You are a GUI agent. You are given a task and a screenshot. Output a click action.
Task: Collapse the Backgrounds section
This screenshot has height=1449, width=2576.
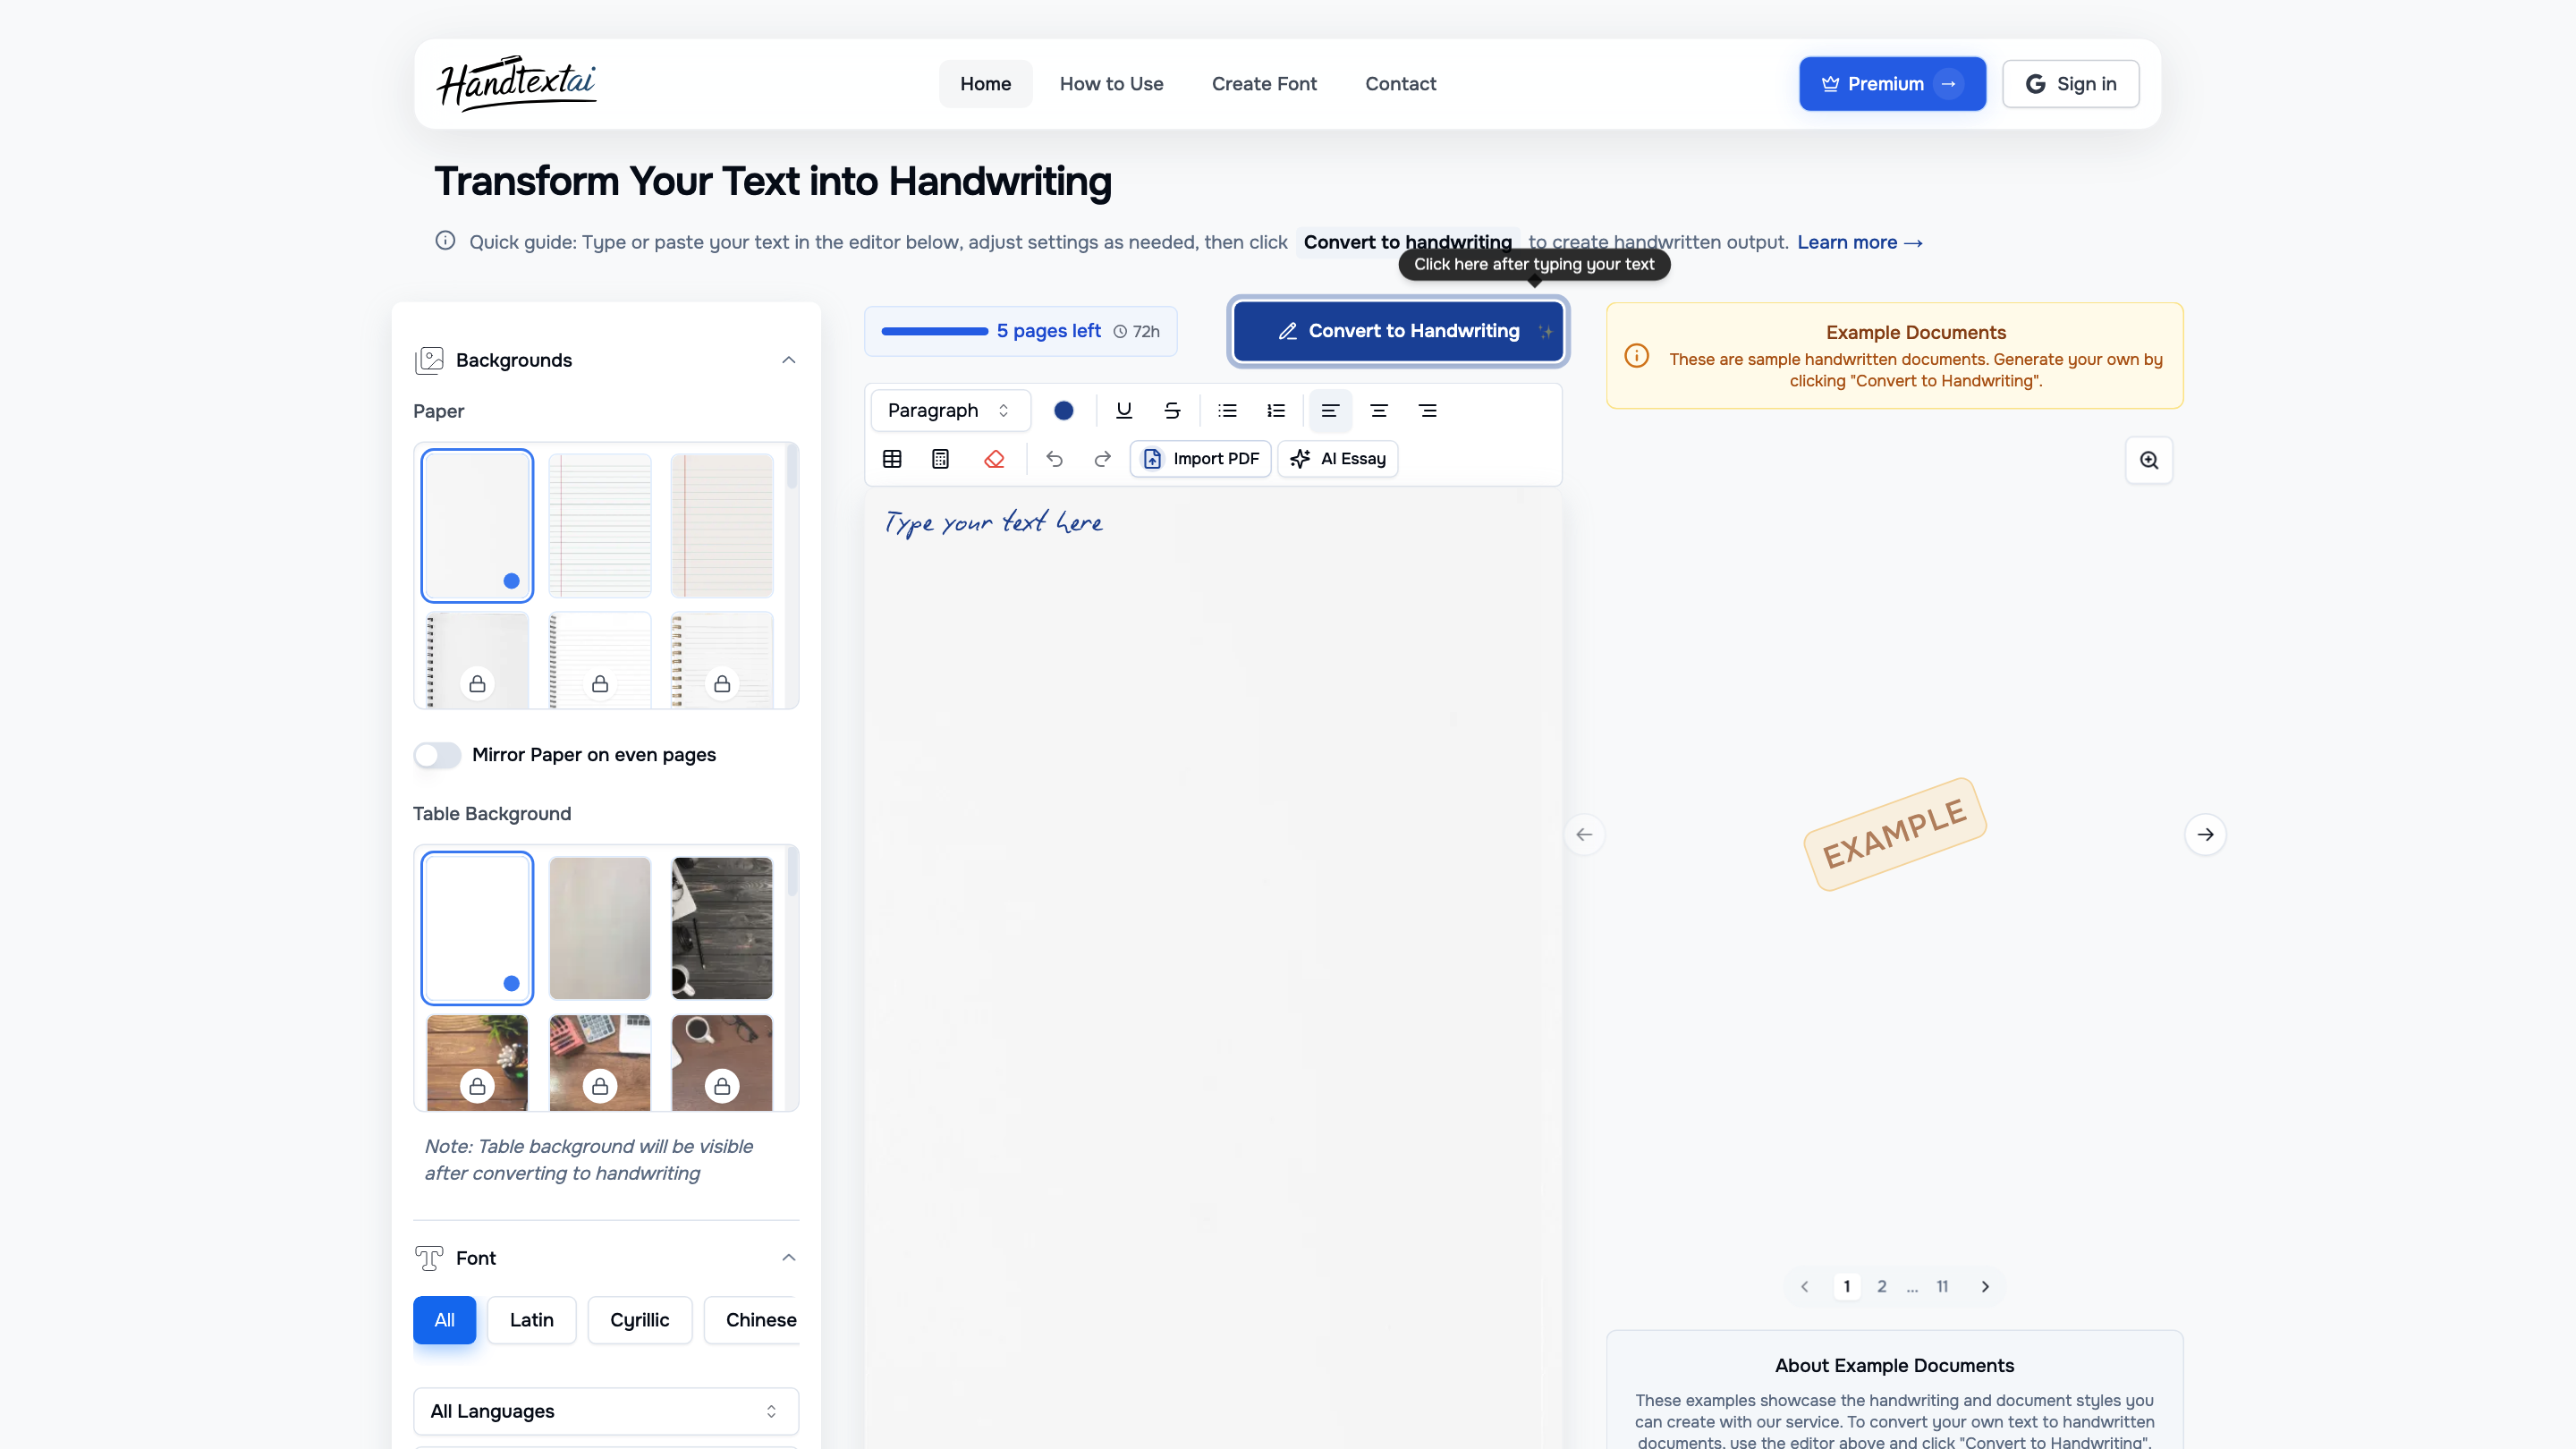pyautogui.click(x=788, y=360)
